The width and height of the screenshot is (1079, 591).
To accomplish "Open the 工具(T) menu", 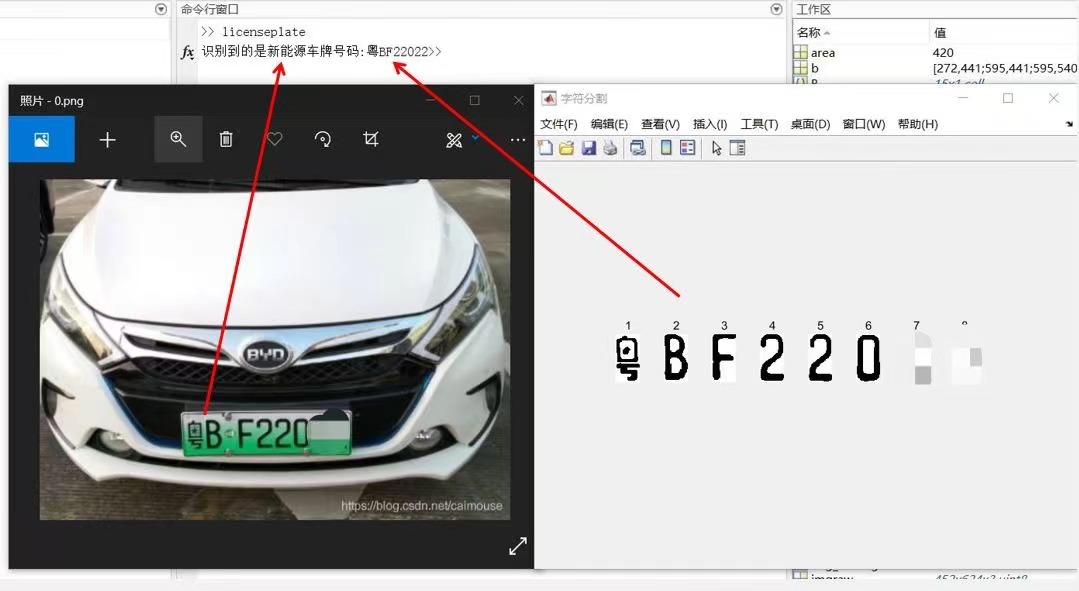I will tap(759, 124).
